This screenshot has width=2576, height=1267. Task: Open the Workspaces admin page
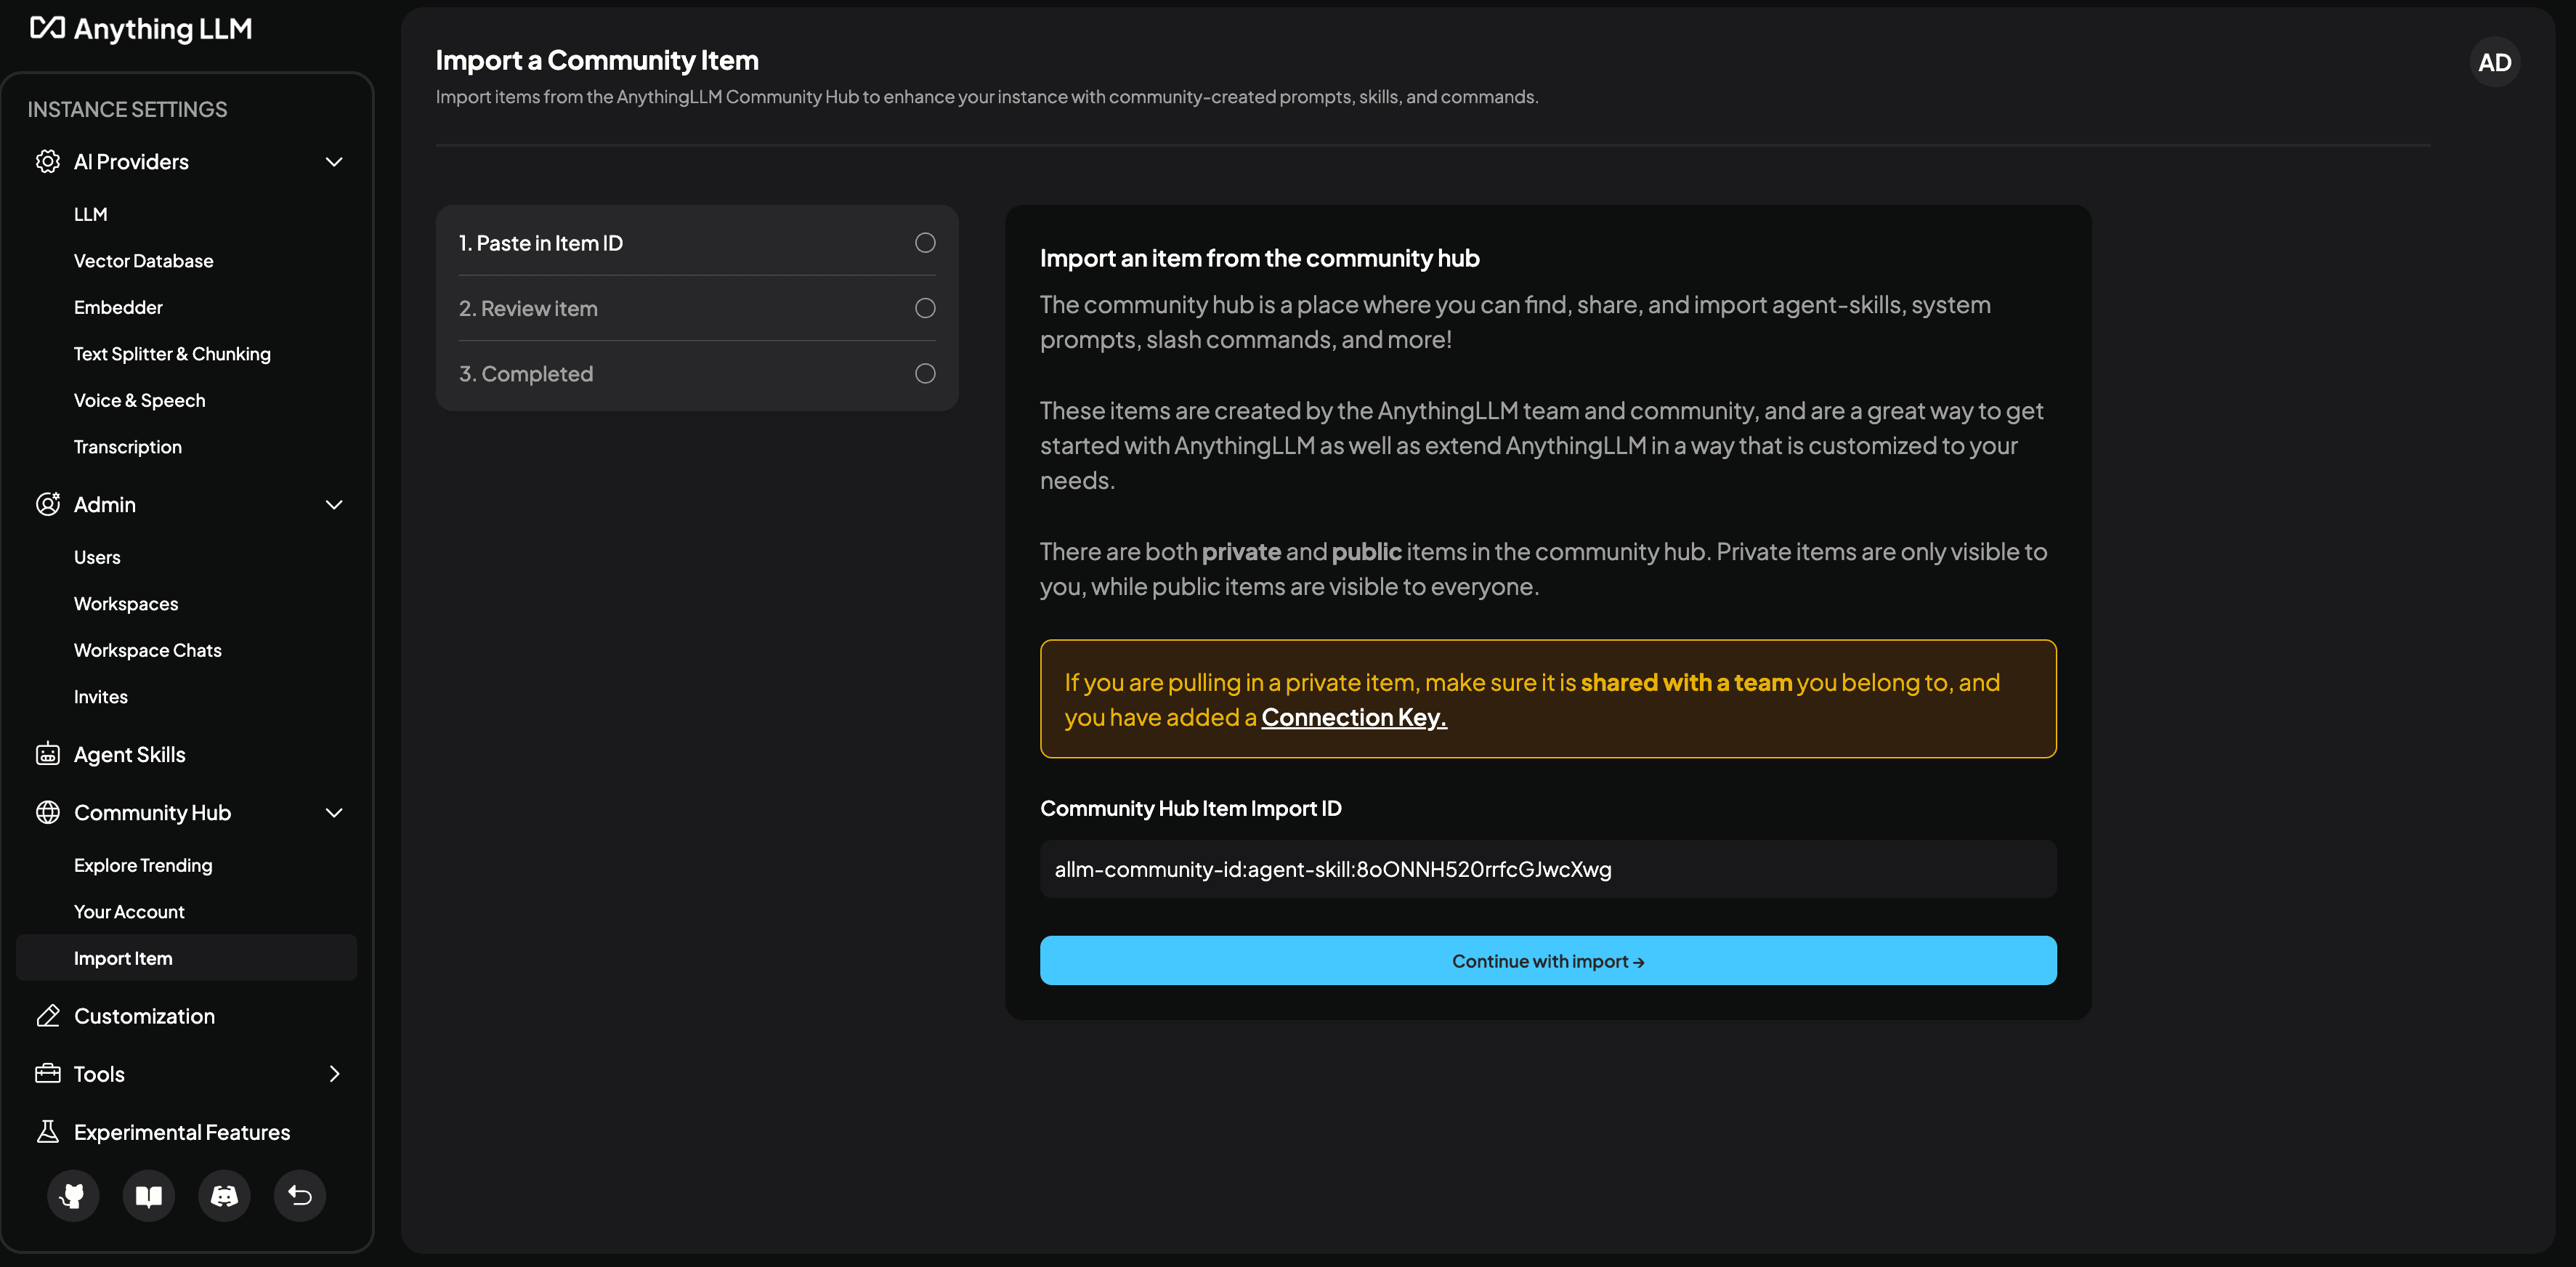click(126, 604)
